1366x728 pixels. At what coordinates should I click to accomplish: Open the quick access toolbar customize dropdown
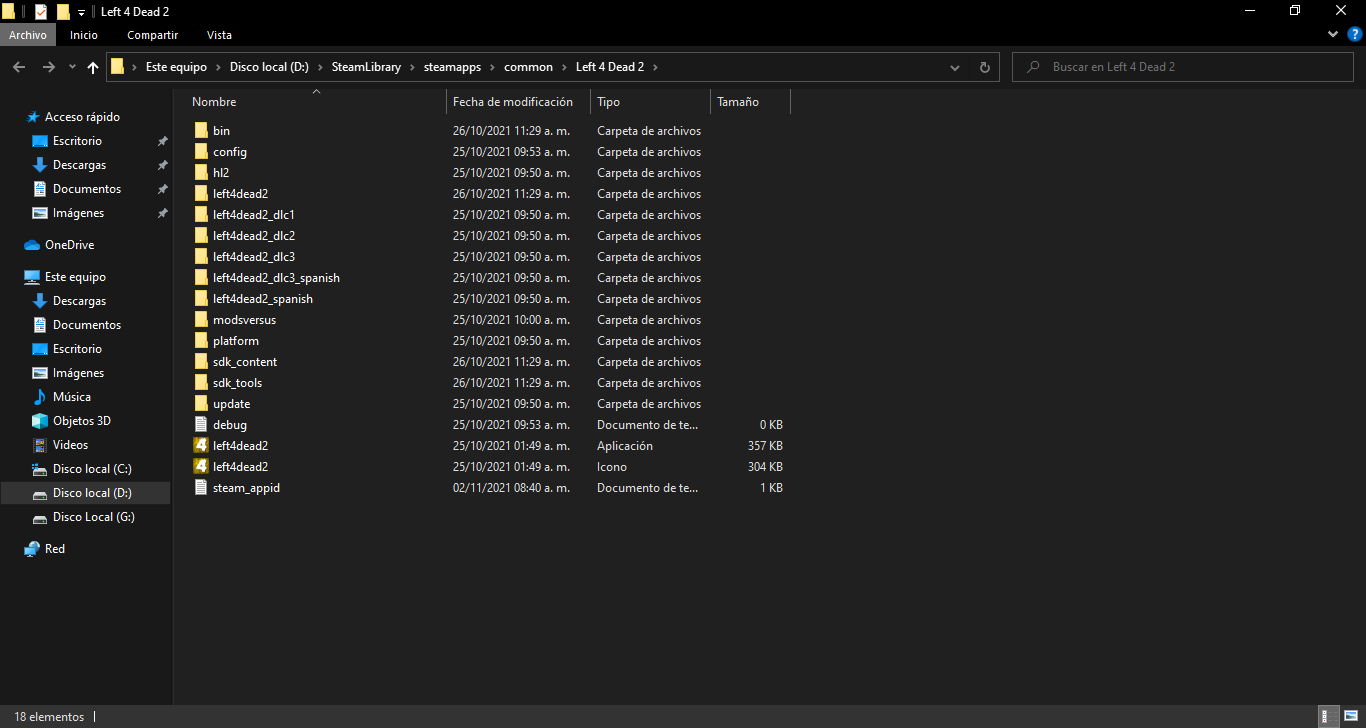[81, 12]
